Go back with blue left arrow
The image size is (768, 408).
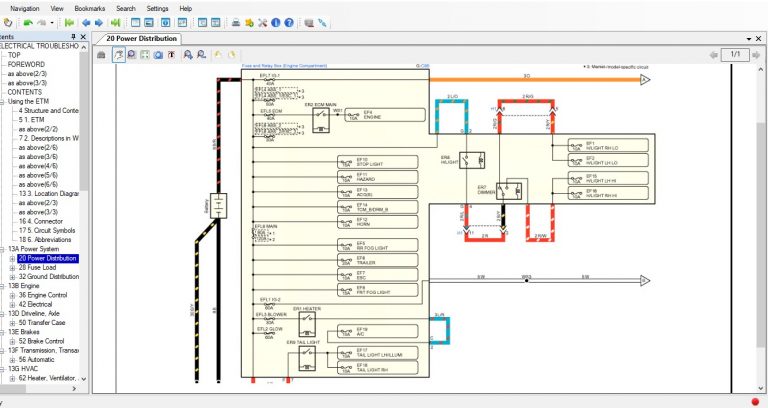tap(86, 23)
